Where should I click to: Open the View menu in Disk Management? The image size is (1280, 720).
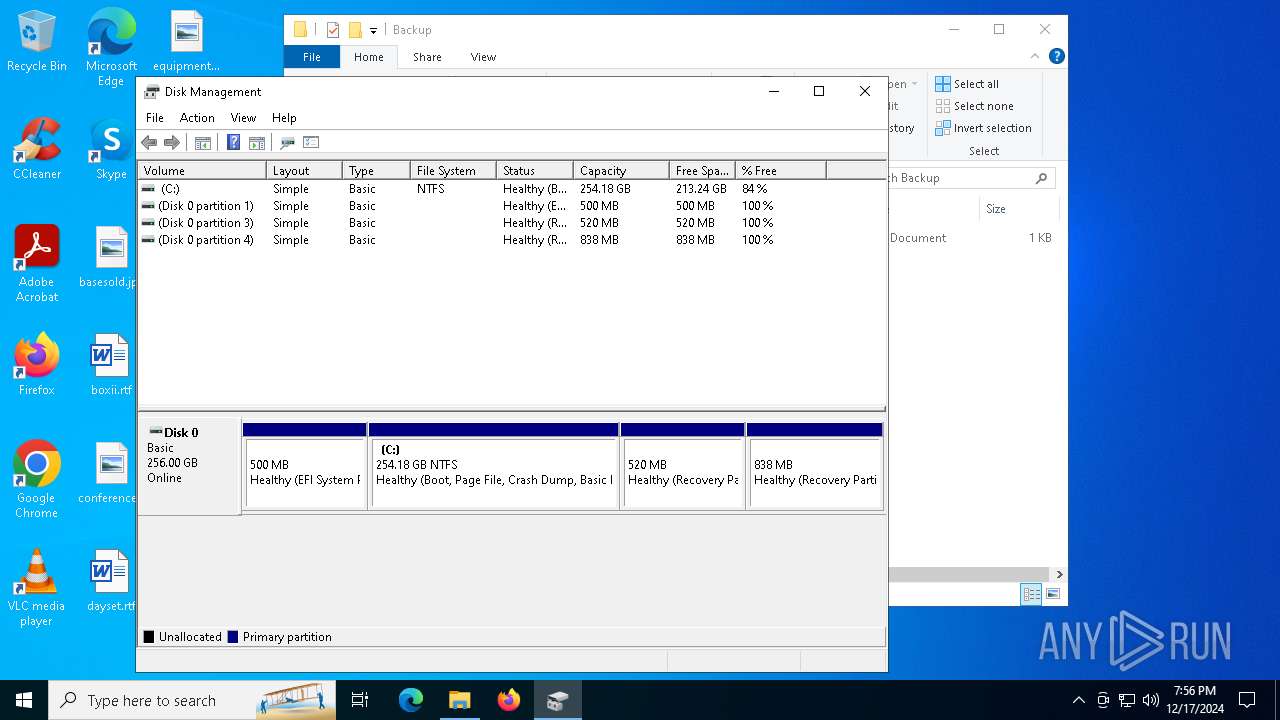pyautogui.click(x=243, y=117)
